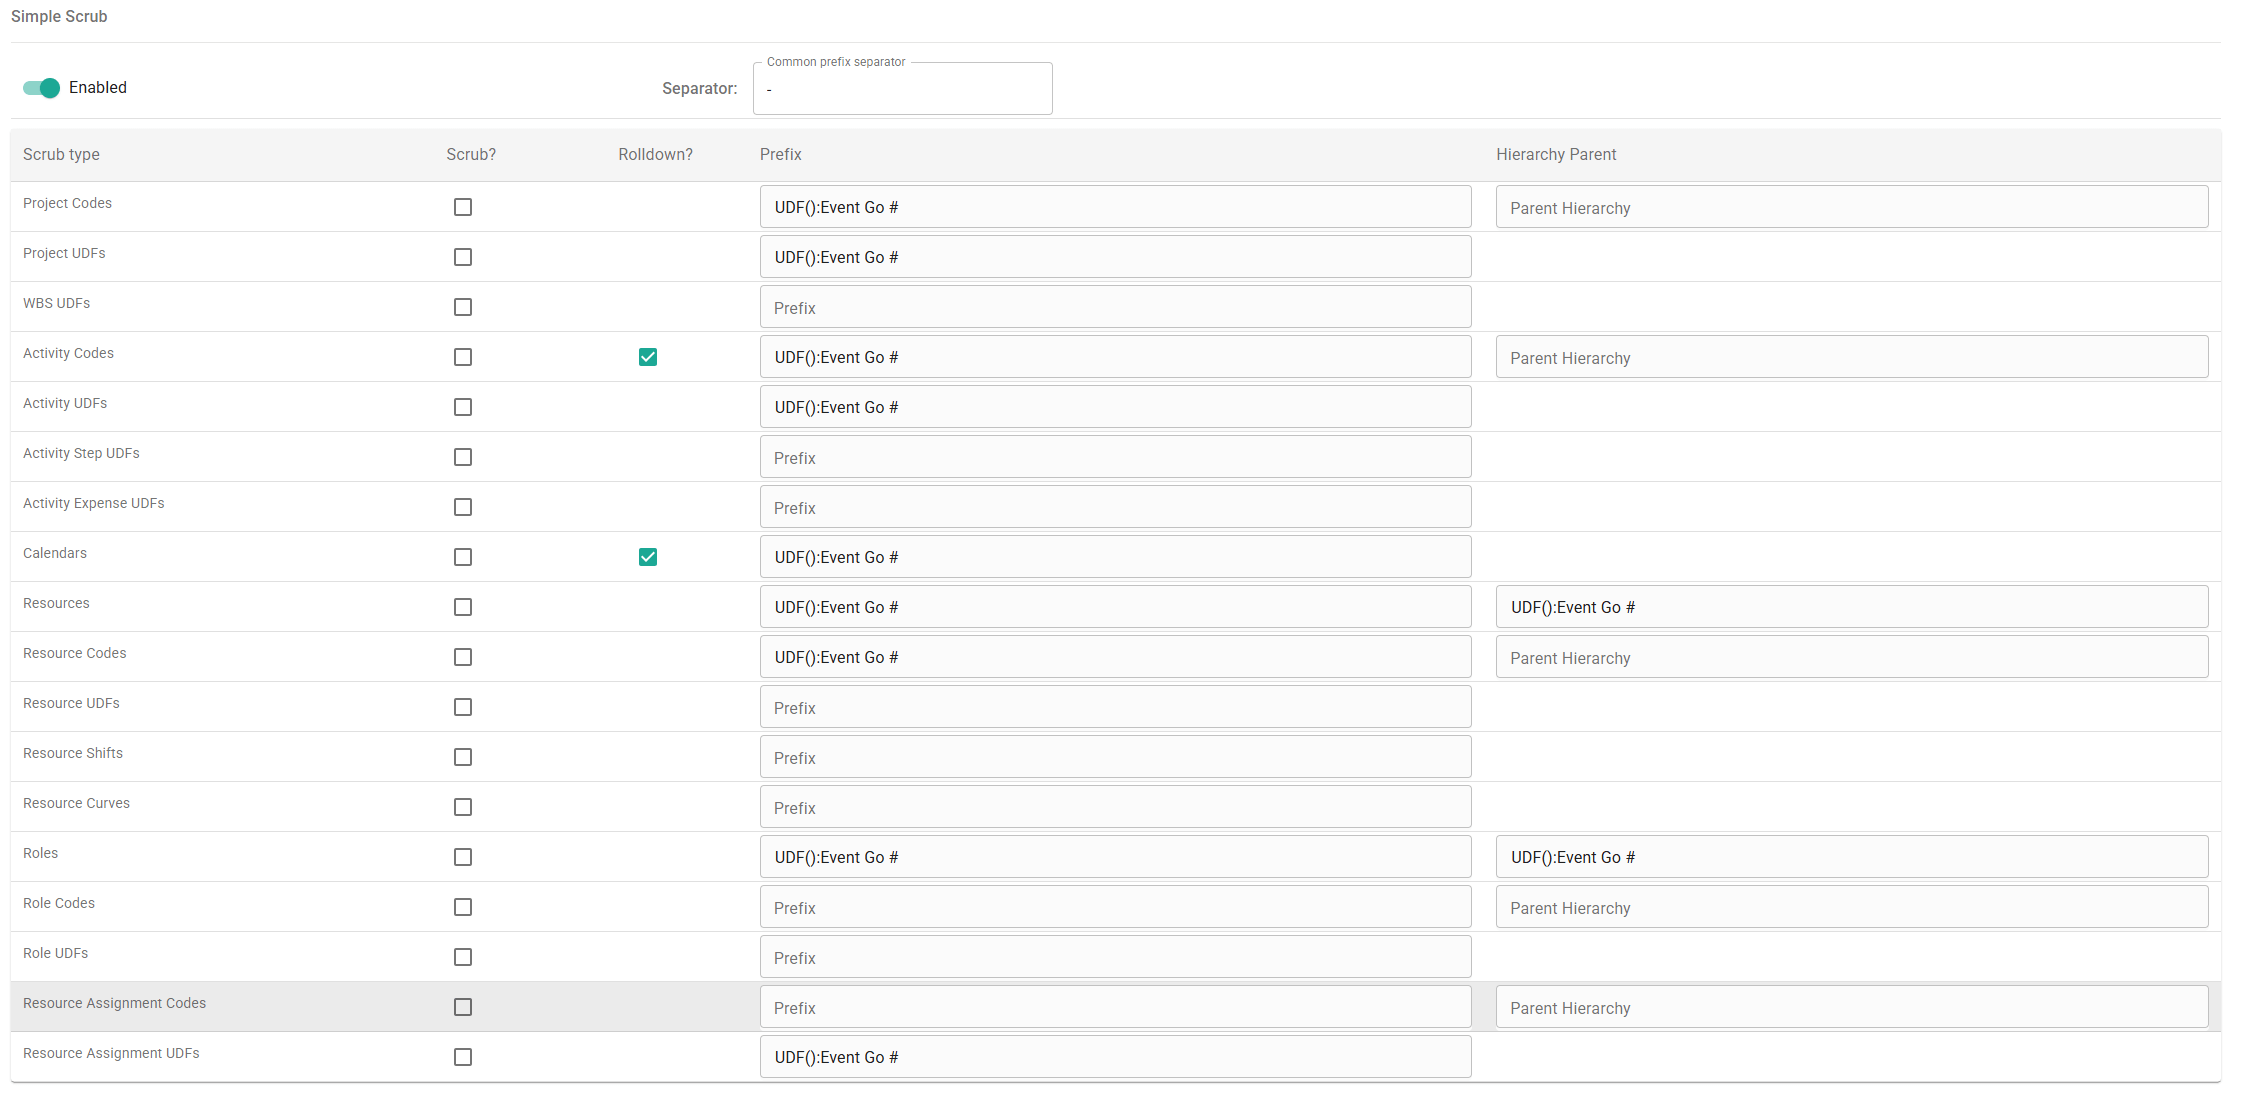Check the Project Codes scrub checkbox
The height and width of the screenshot is (1103, 2242).
pos(463,207)
